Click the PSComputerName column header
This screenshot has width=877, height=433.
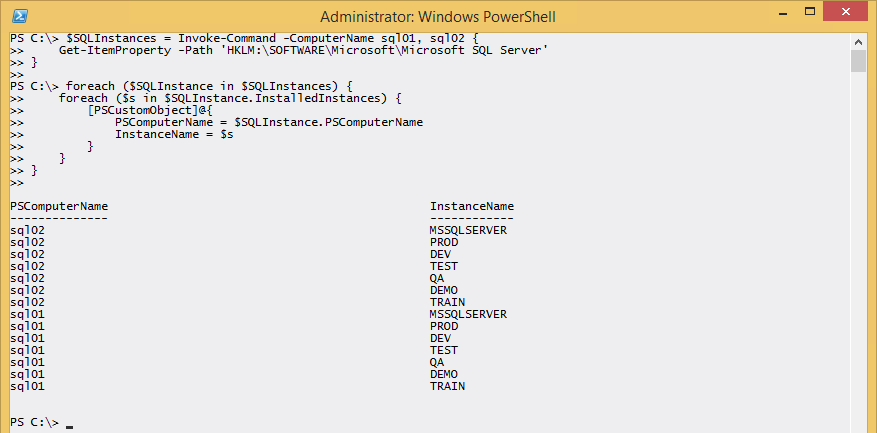(59, 206)
